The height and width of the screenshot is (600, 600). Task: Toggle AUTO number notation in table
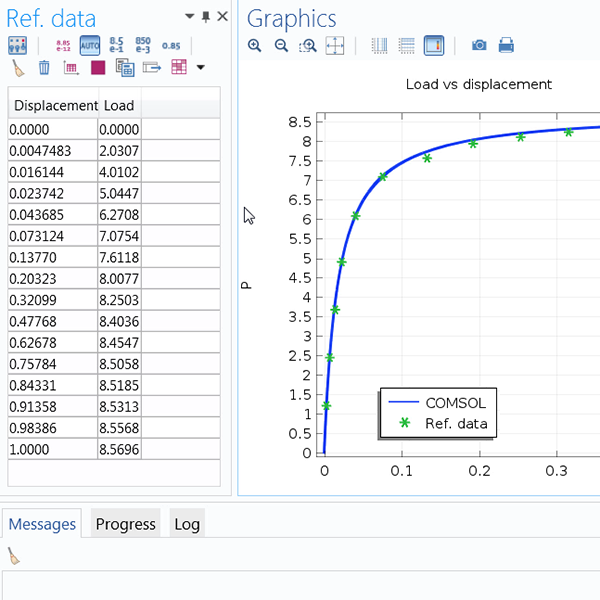click(90, 45)
